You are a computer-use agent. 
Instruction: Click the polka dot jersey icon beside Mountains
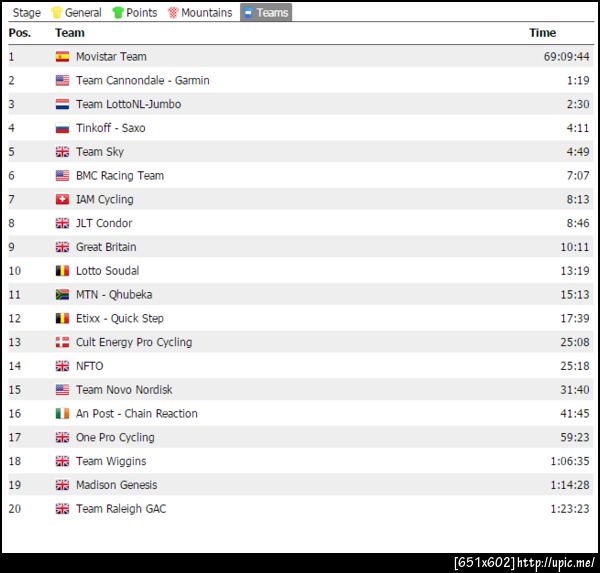coord(173,13)
